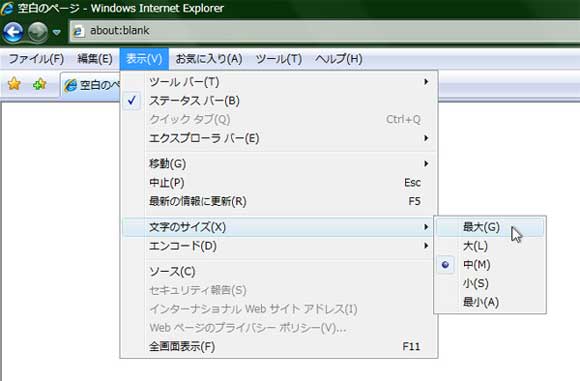Open the recent pages dropdown arrow
The width and height of the screenshot is (580, 381).
[57, 33]
